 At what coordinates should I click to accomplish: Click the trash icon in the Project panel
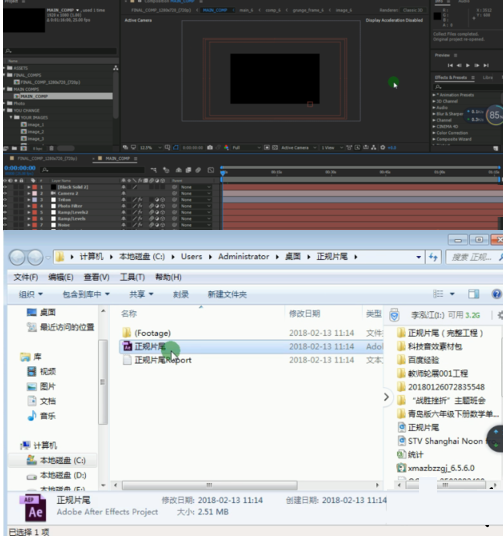tap(51, 148)
